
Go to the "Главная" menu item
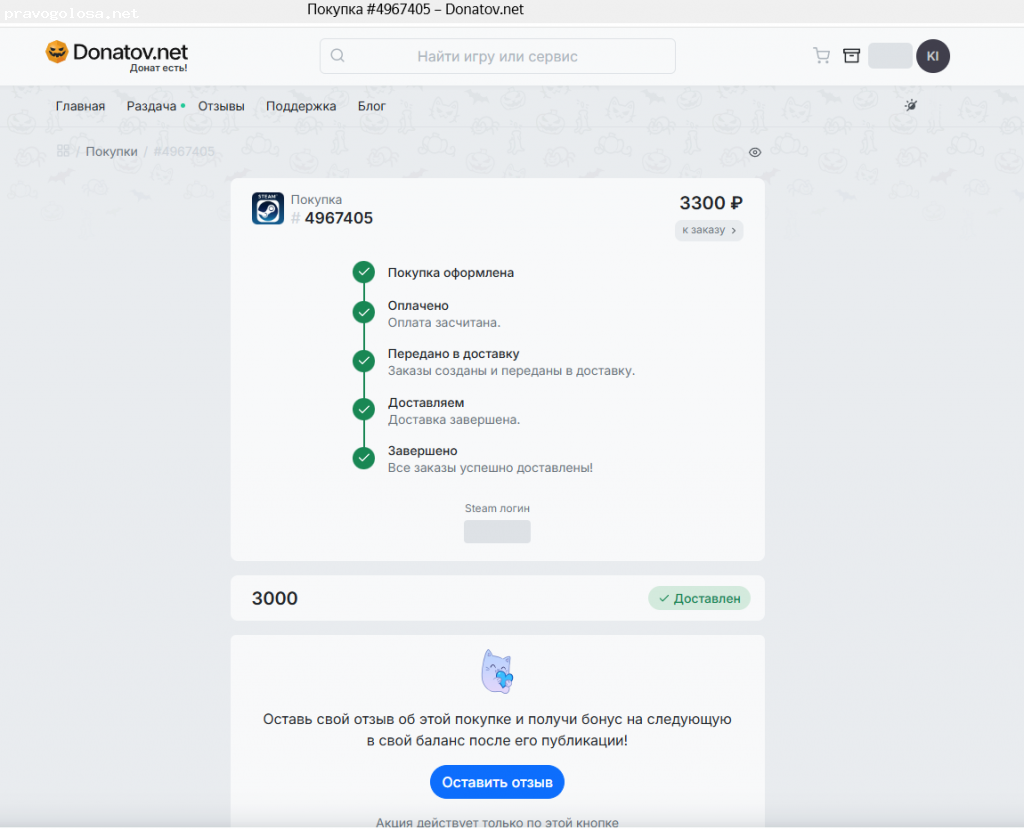tap(80, 106)
